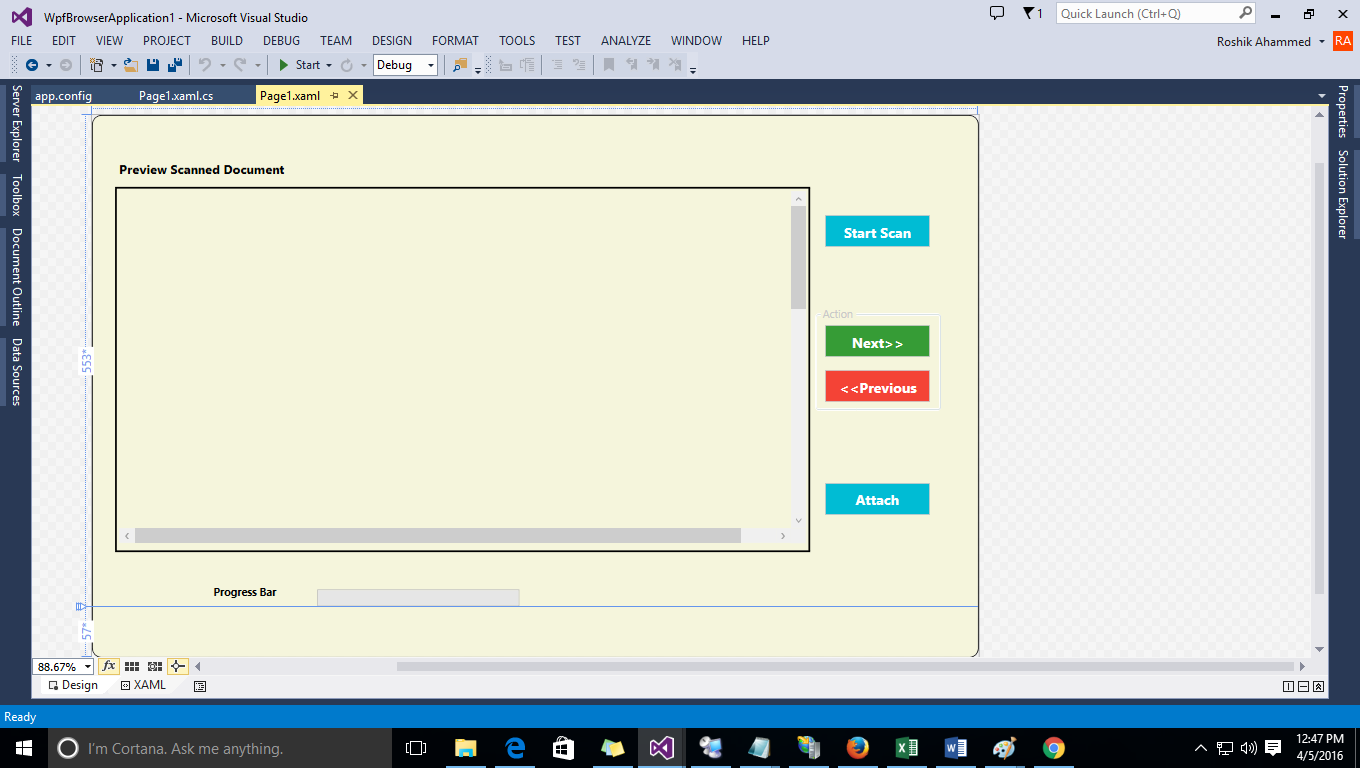Click the Save icon on the toolbar
This screenshot has width=1360, height=768.
tap(153, 65)
